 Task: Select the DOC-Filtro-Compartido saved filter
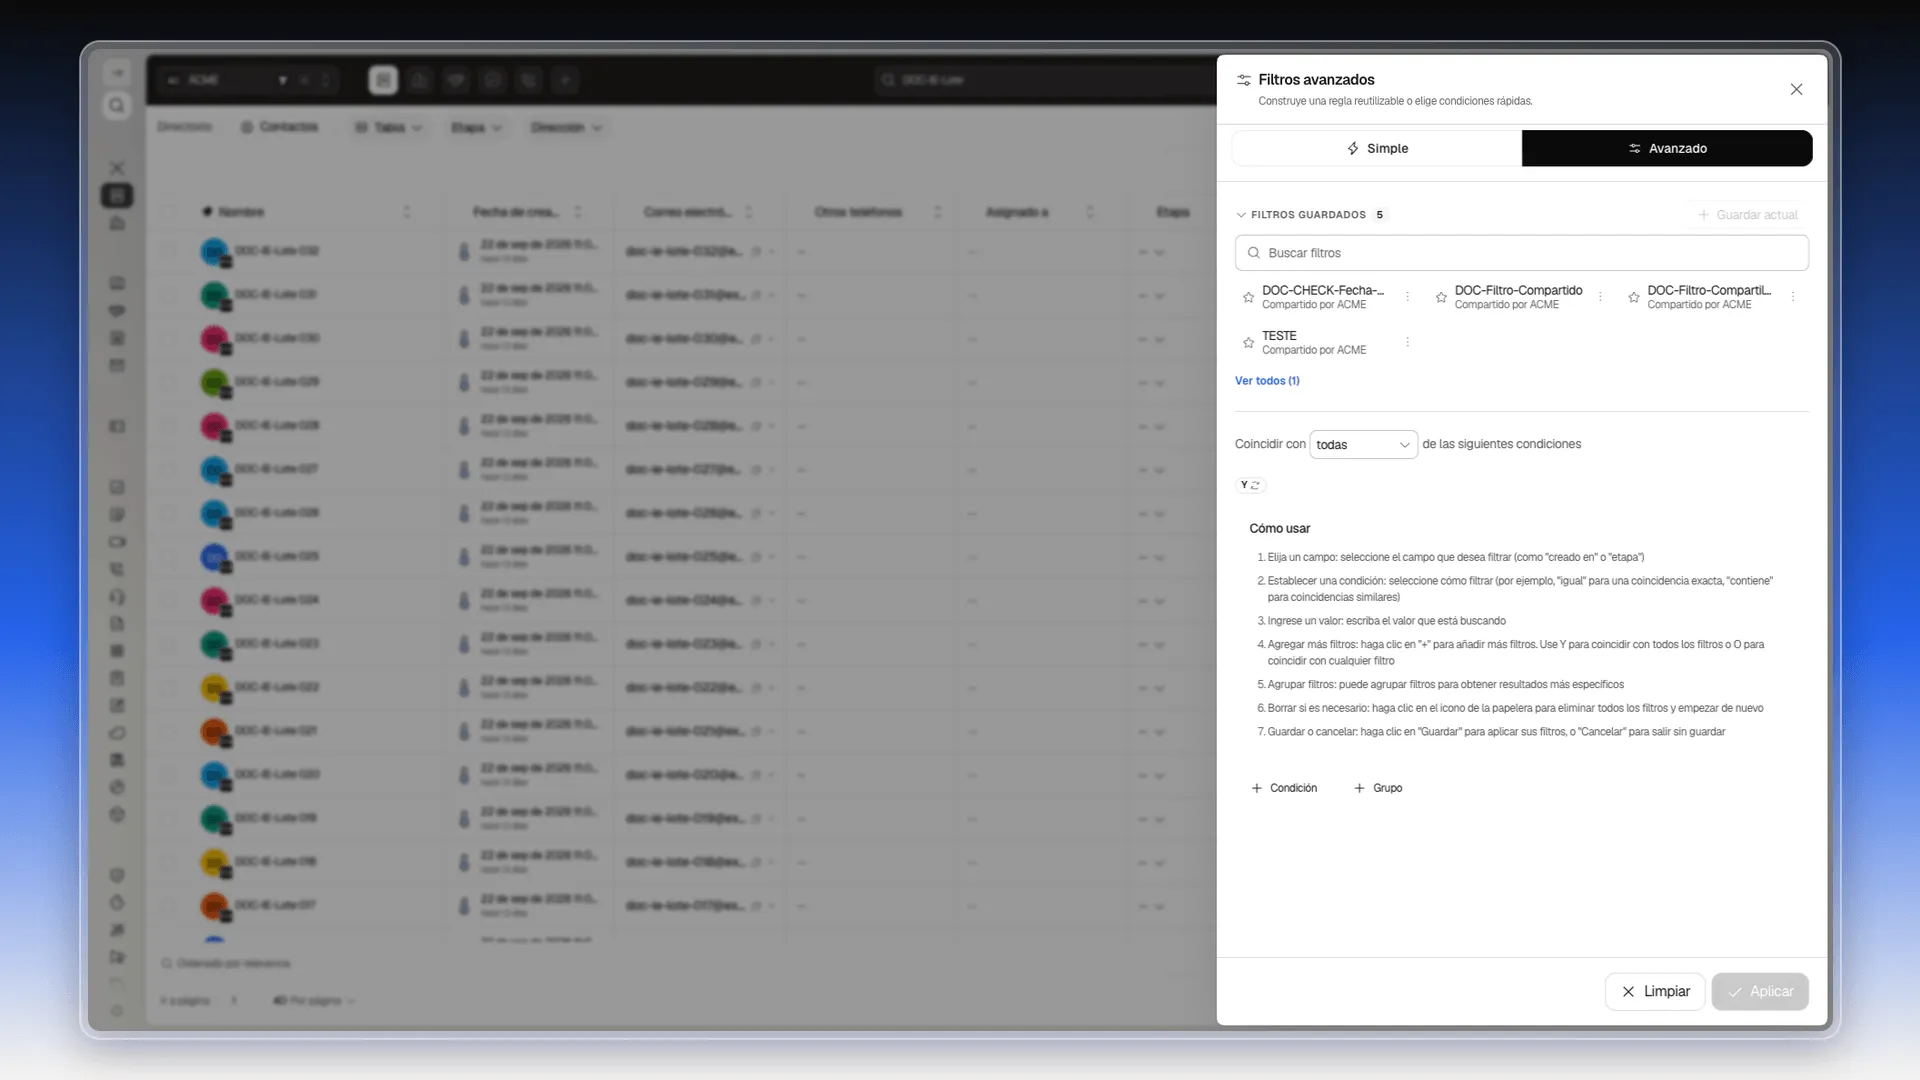[1518, 297]
